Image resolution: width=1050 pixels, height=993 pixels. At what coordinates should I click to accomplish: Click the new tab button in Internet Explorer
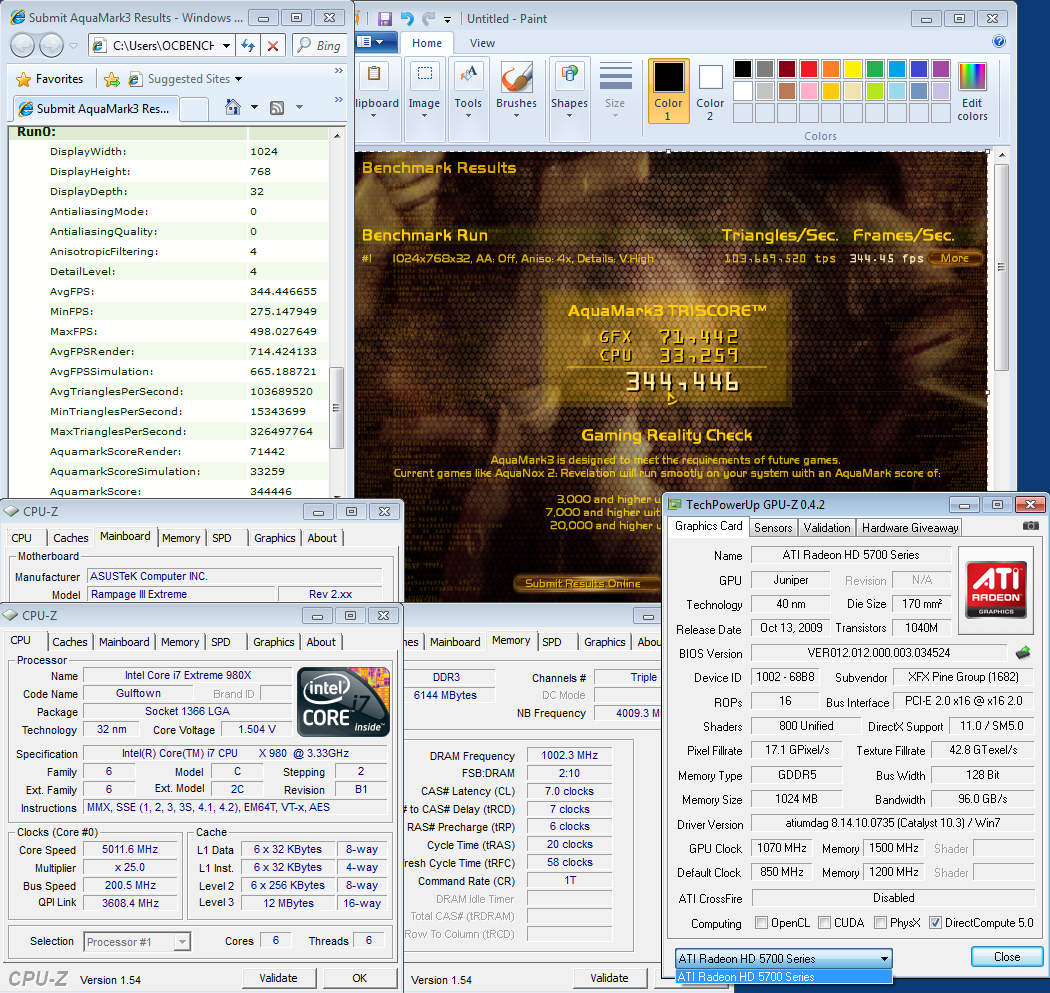[x=194, y=108]
